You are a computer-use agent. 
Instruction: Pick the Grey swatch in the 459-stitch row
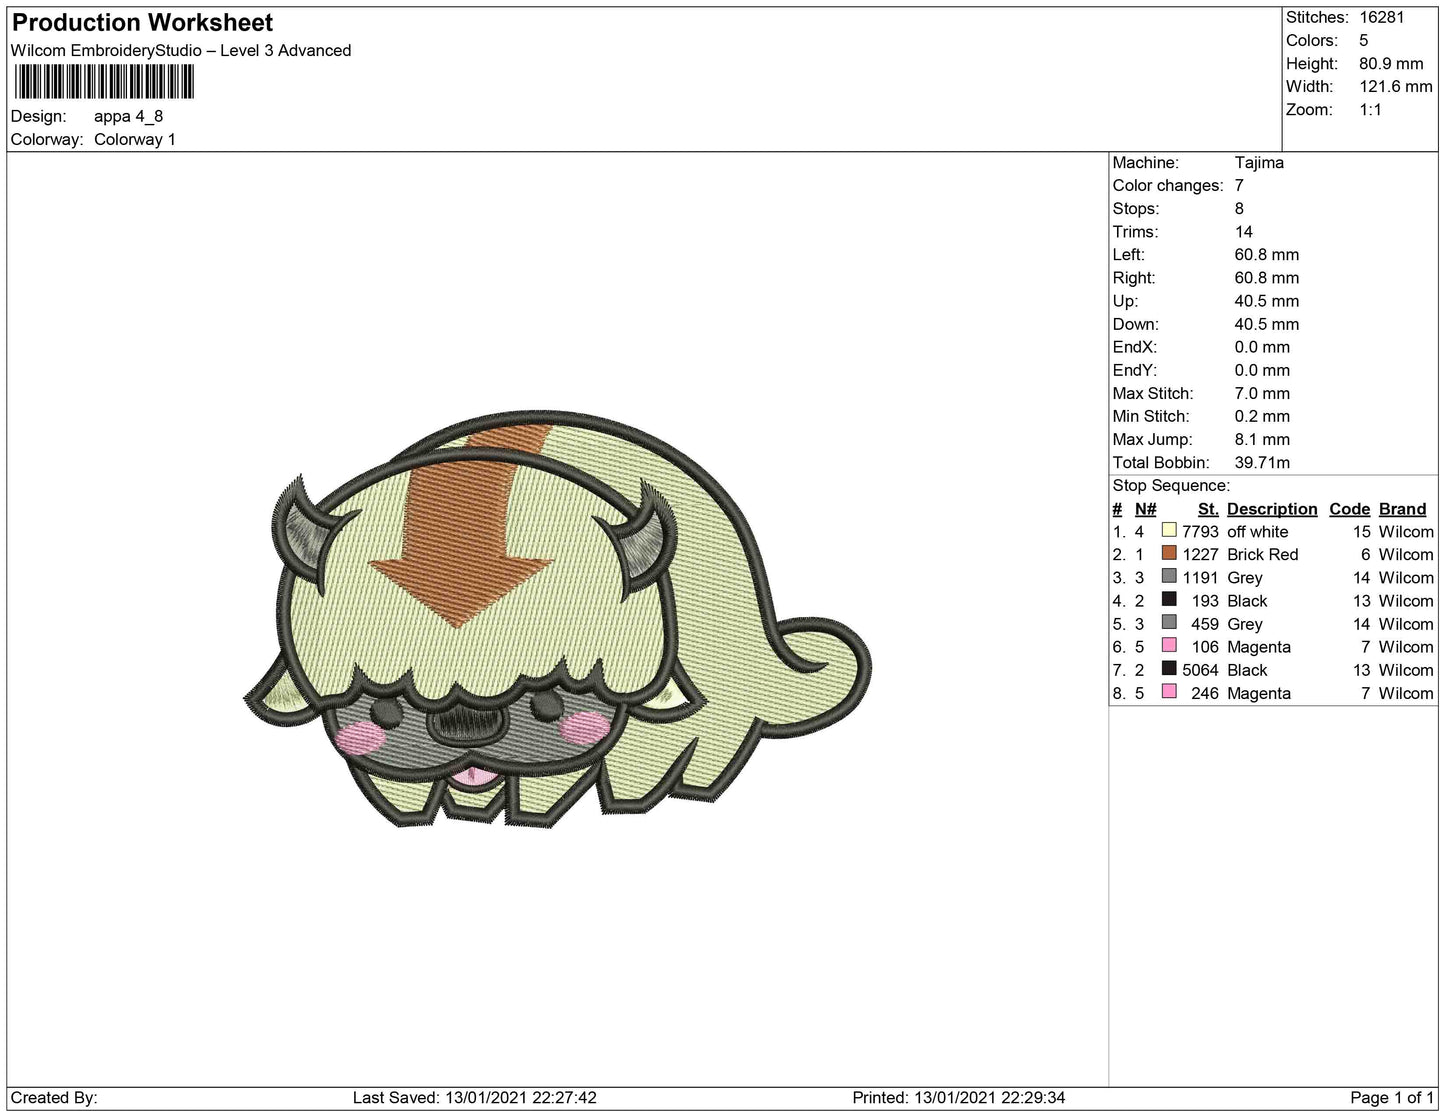click(1169, 623)
